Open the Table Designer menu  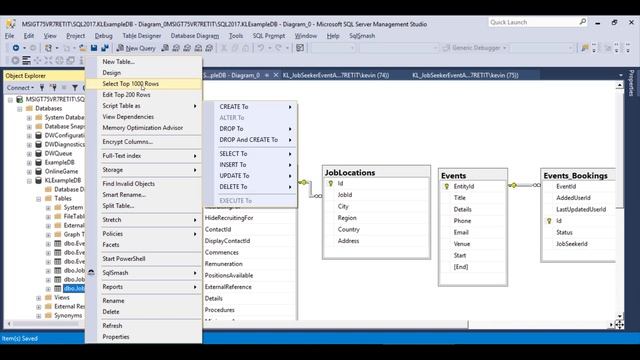pyautogui.click(x=141, y=36)
